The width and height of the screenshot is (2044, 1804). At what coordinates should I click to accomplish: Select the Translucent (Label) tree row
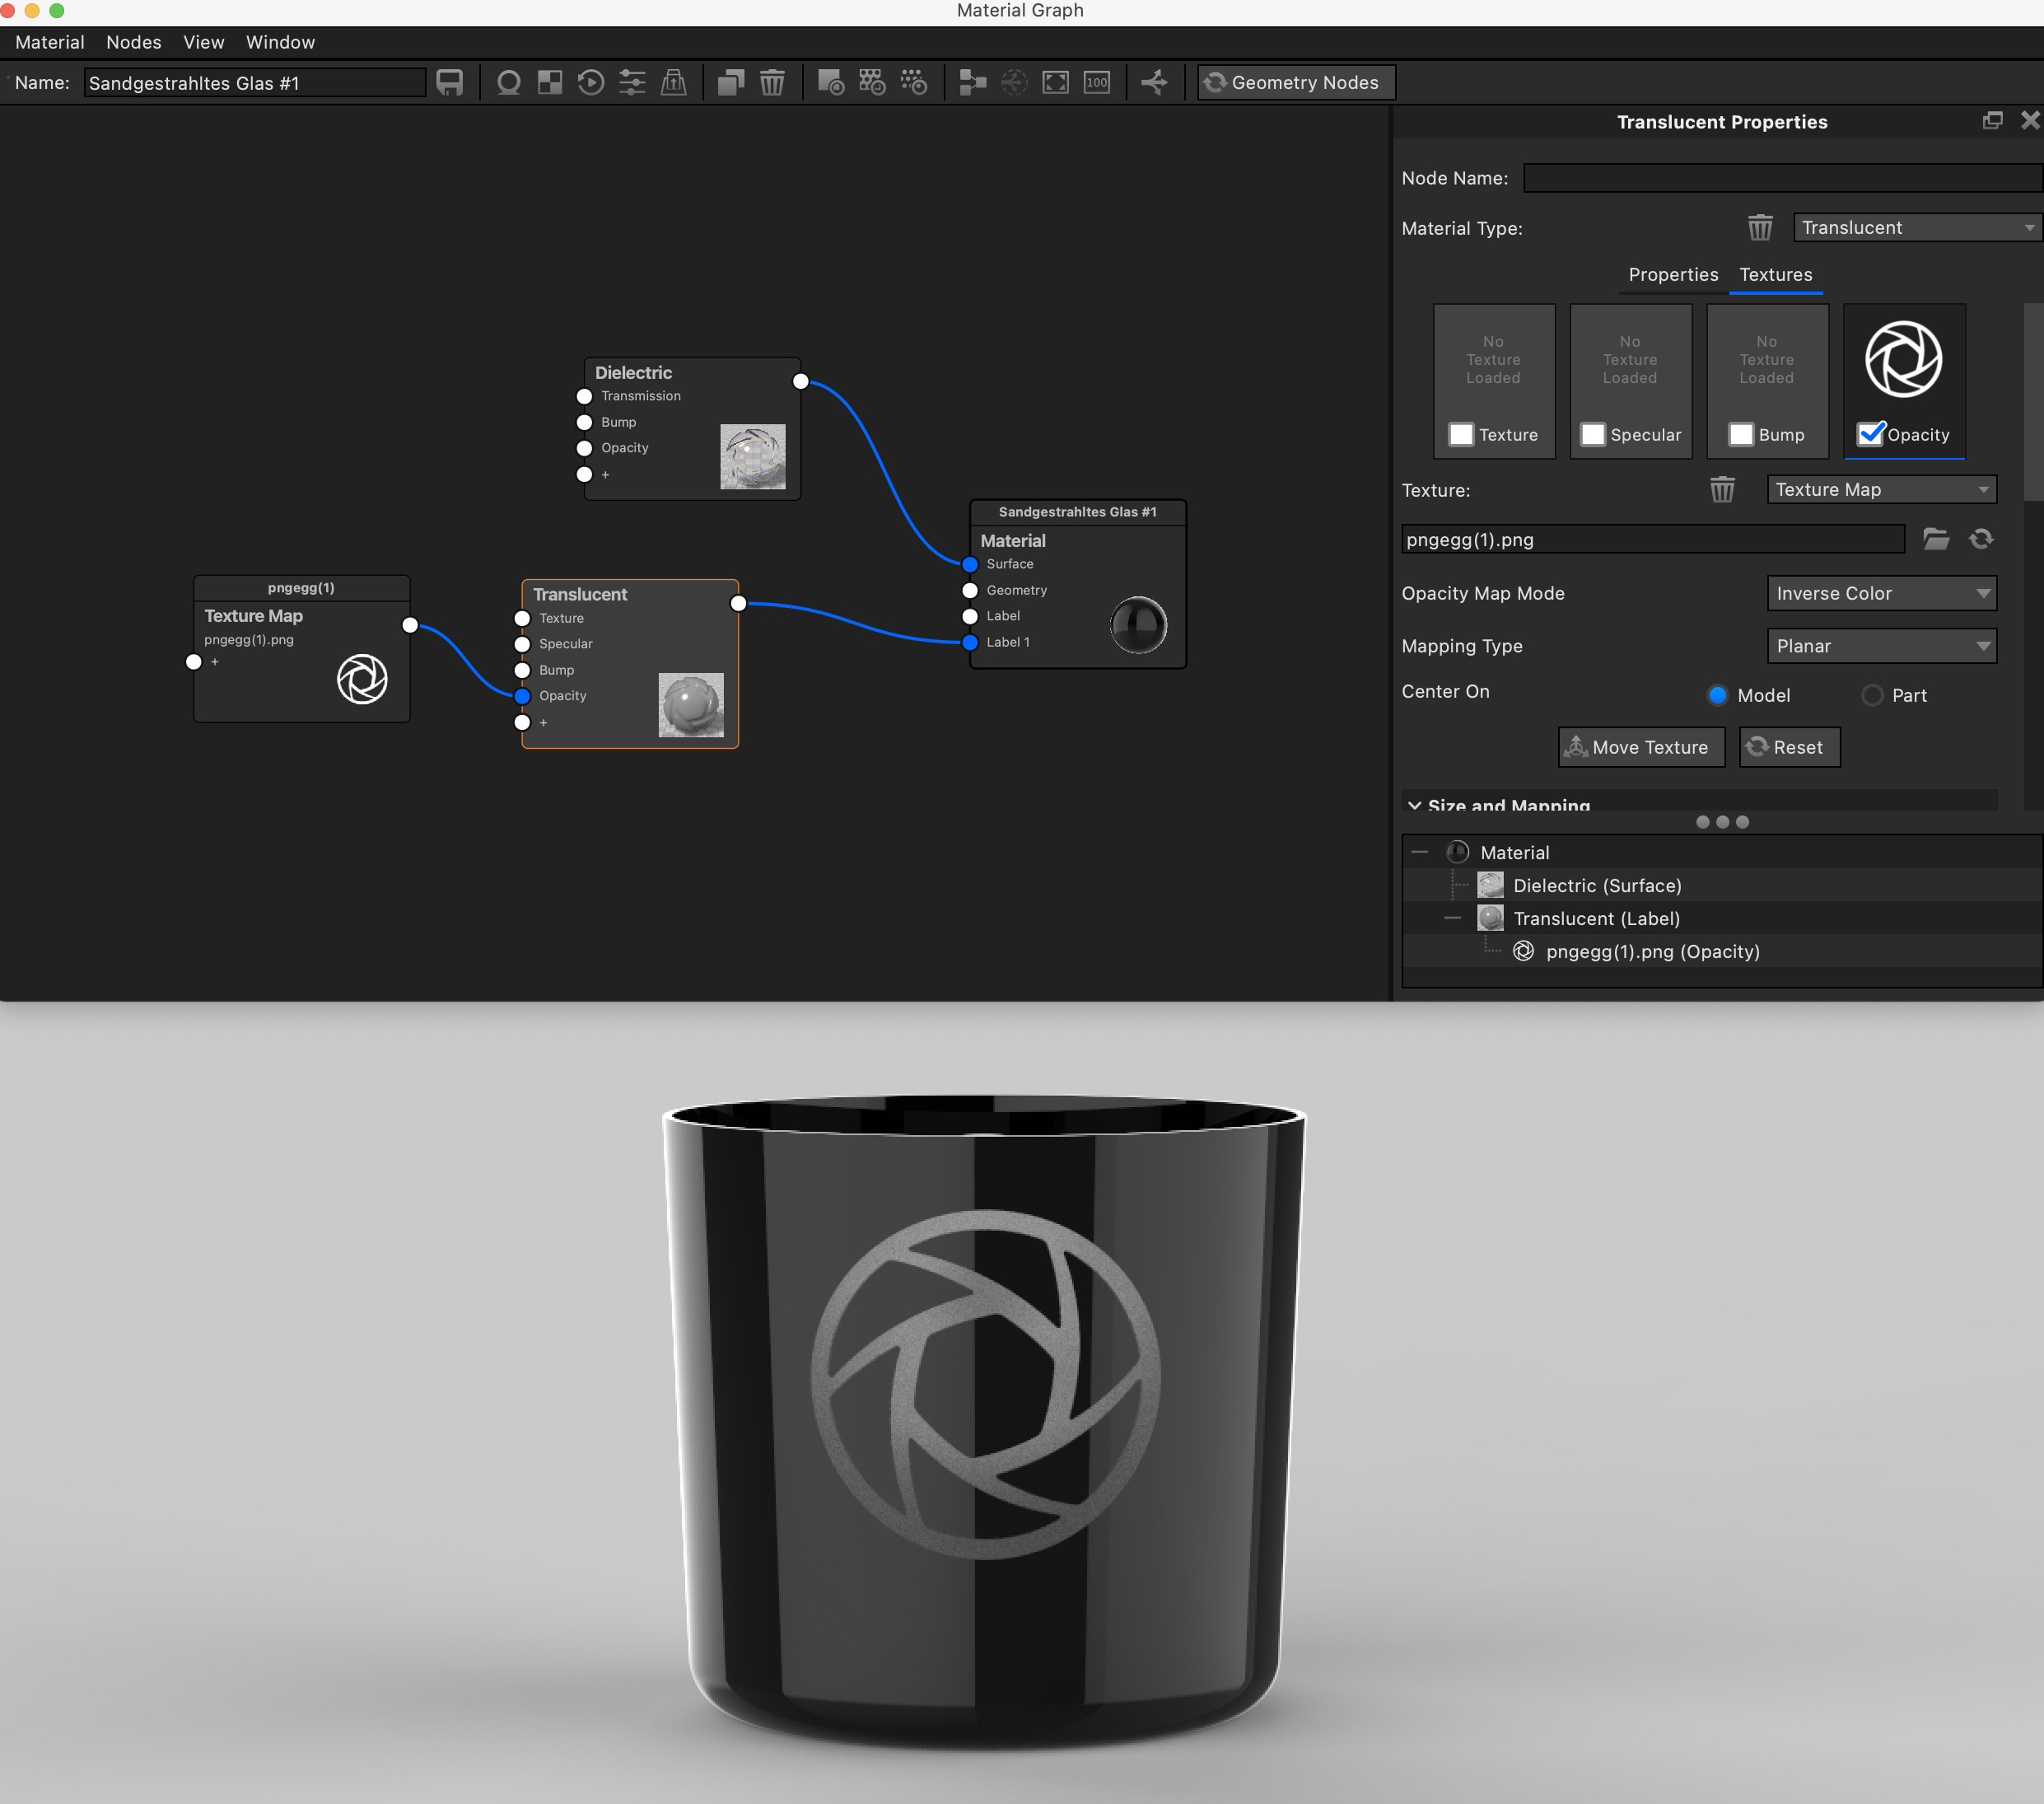(1722, 918)
